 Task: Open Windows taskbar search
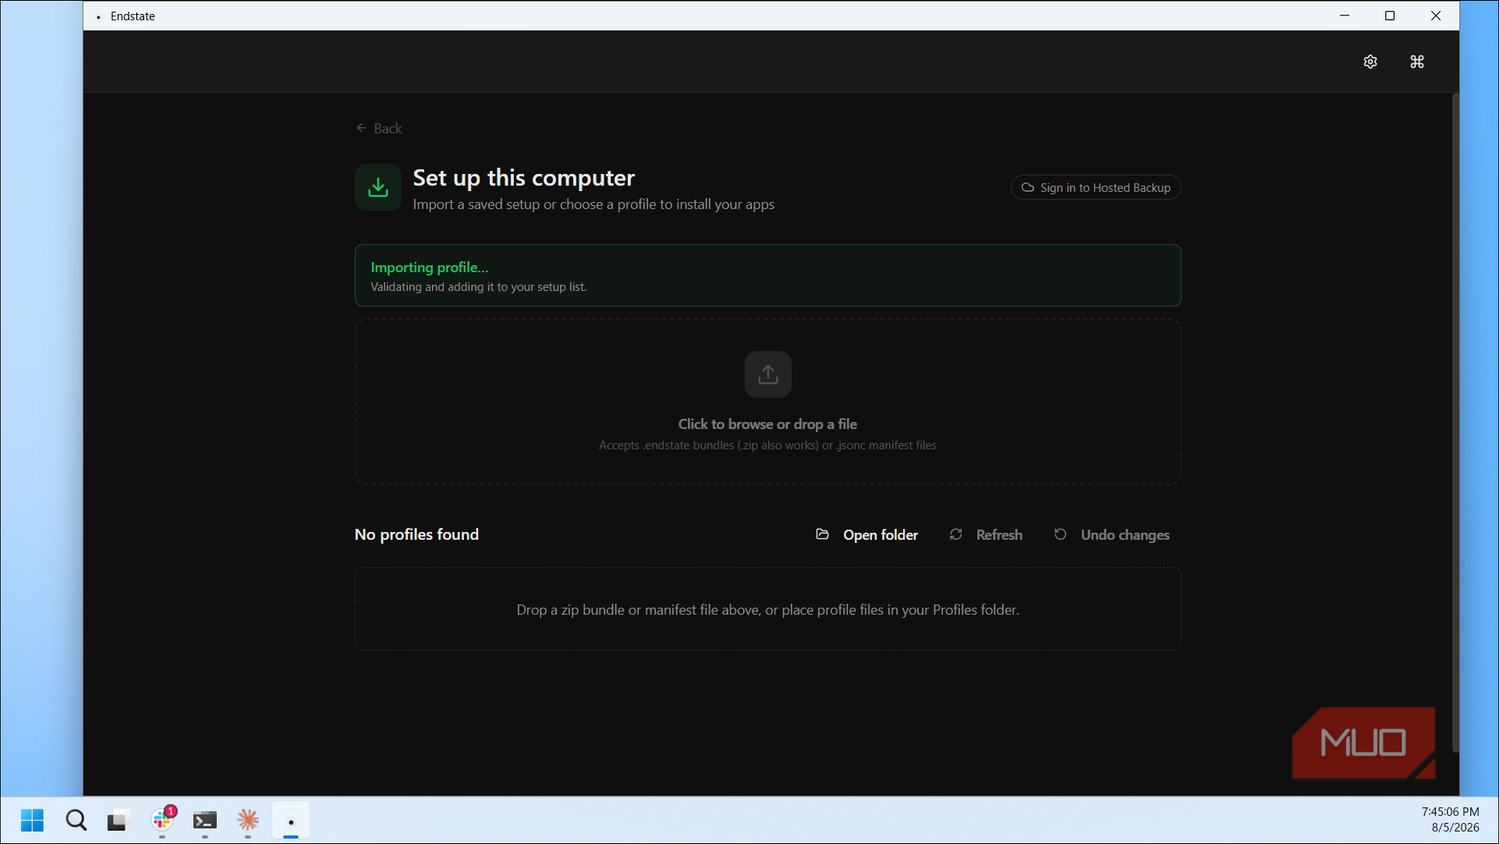76,820
